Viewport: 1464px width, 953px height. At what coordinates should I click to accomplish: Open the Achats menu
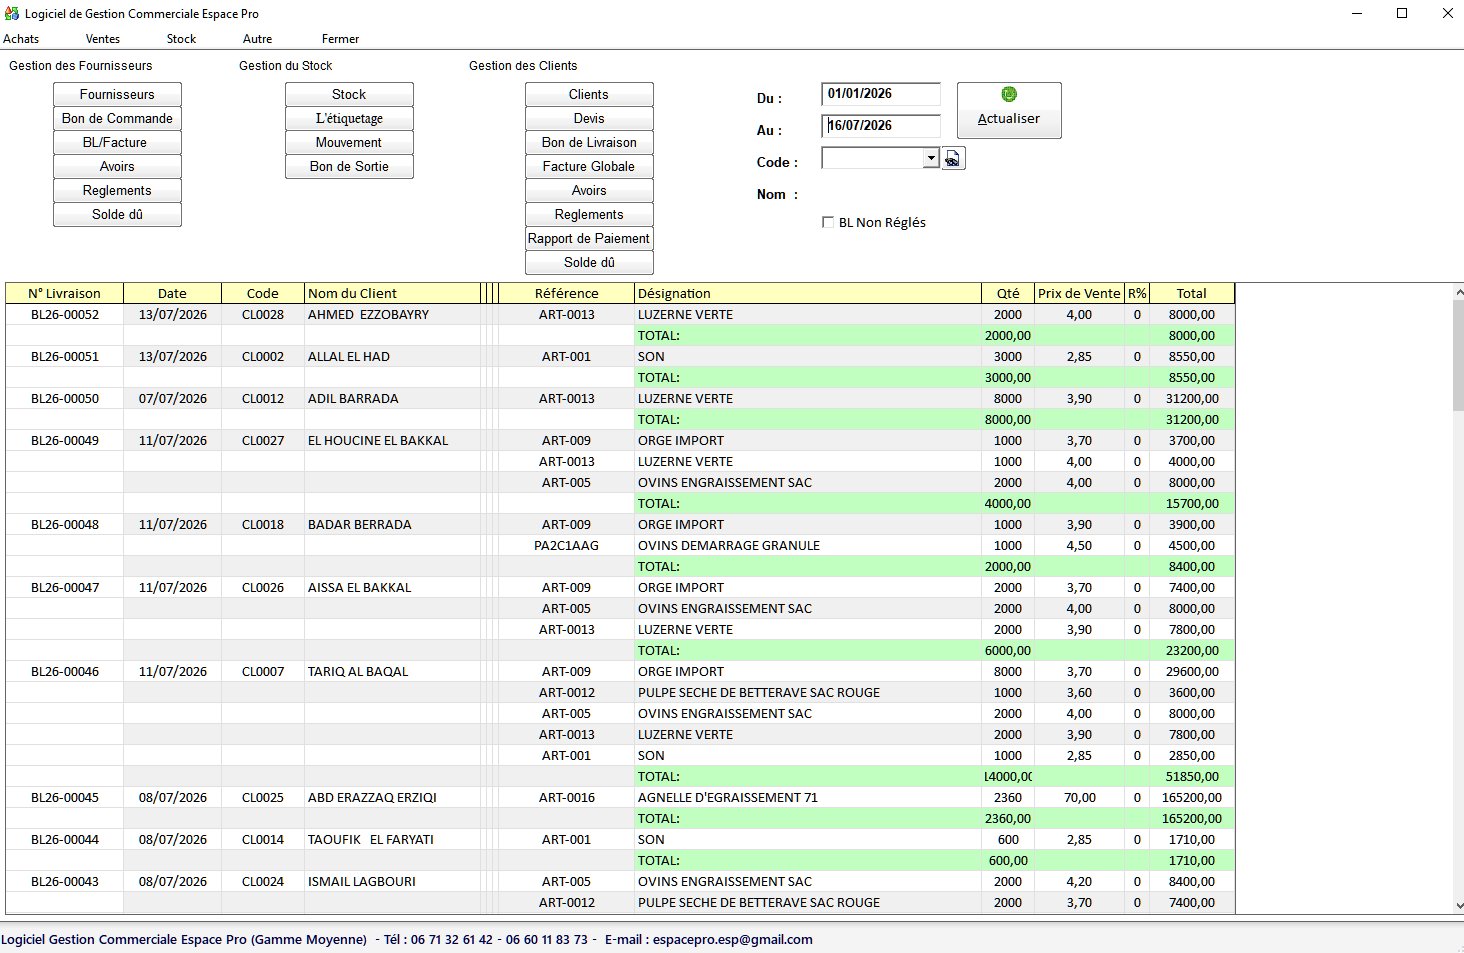tap(21, 39)
